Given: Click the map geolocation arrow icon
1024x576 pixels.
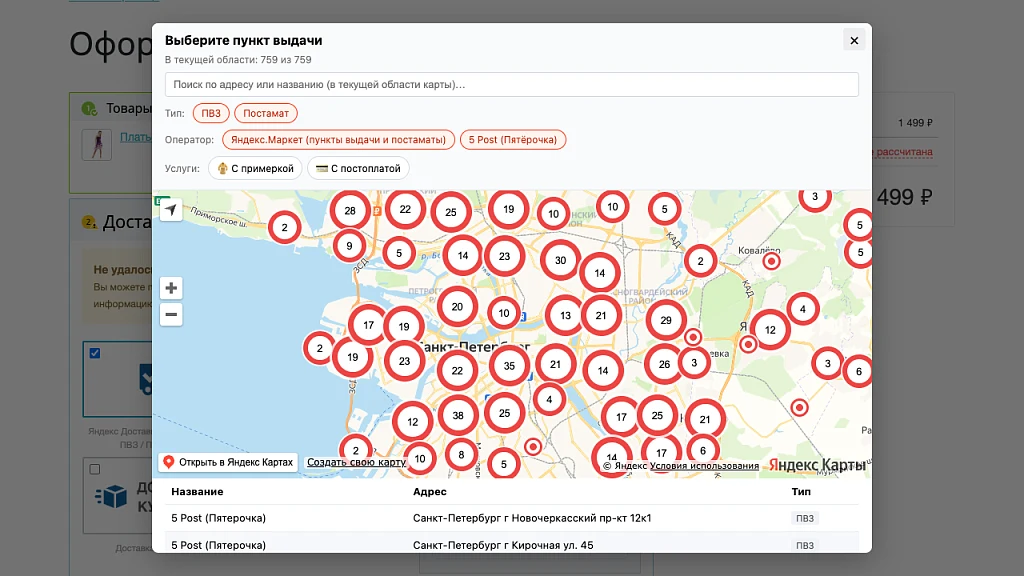Looking at the screenshot, I should pyautogui.click(x=171, y=210).
